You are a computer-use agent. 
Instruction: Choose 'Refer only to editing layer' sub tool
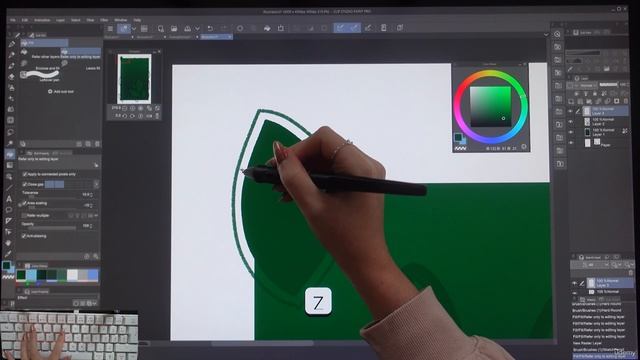click(80, 54)
